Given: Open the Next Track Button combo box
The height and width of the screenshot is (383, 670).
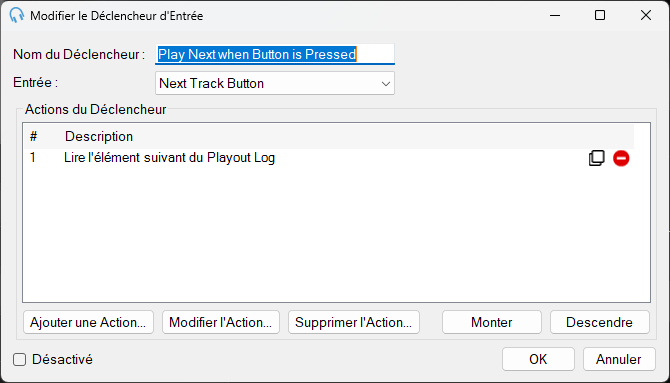Looking at the screenshot, I should [x=275, y=83].
